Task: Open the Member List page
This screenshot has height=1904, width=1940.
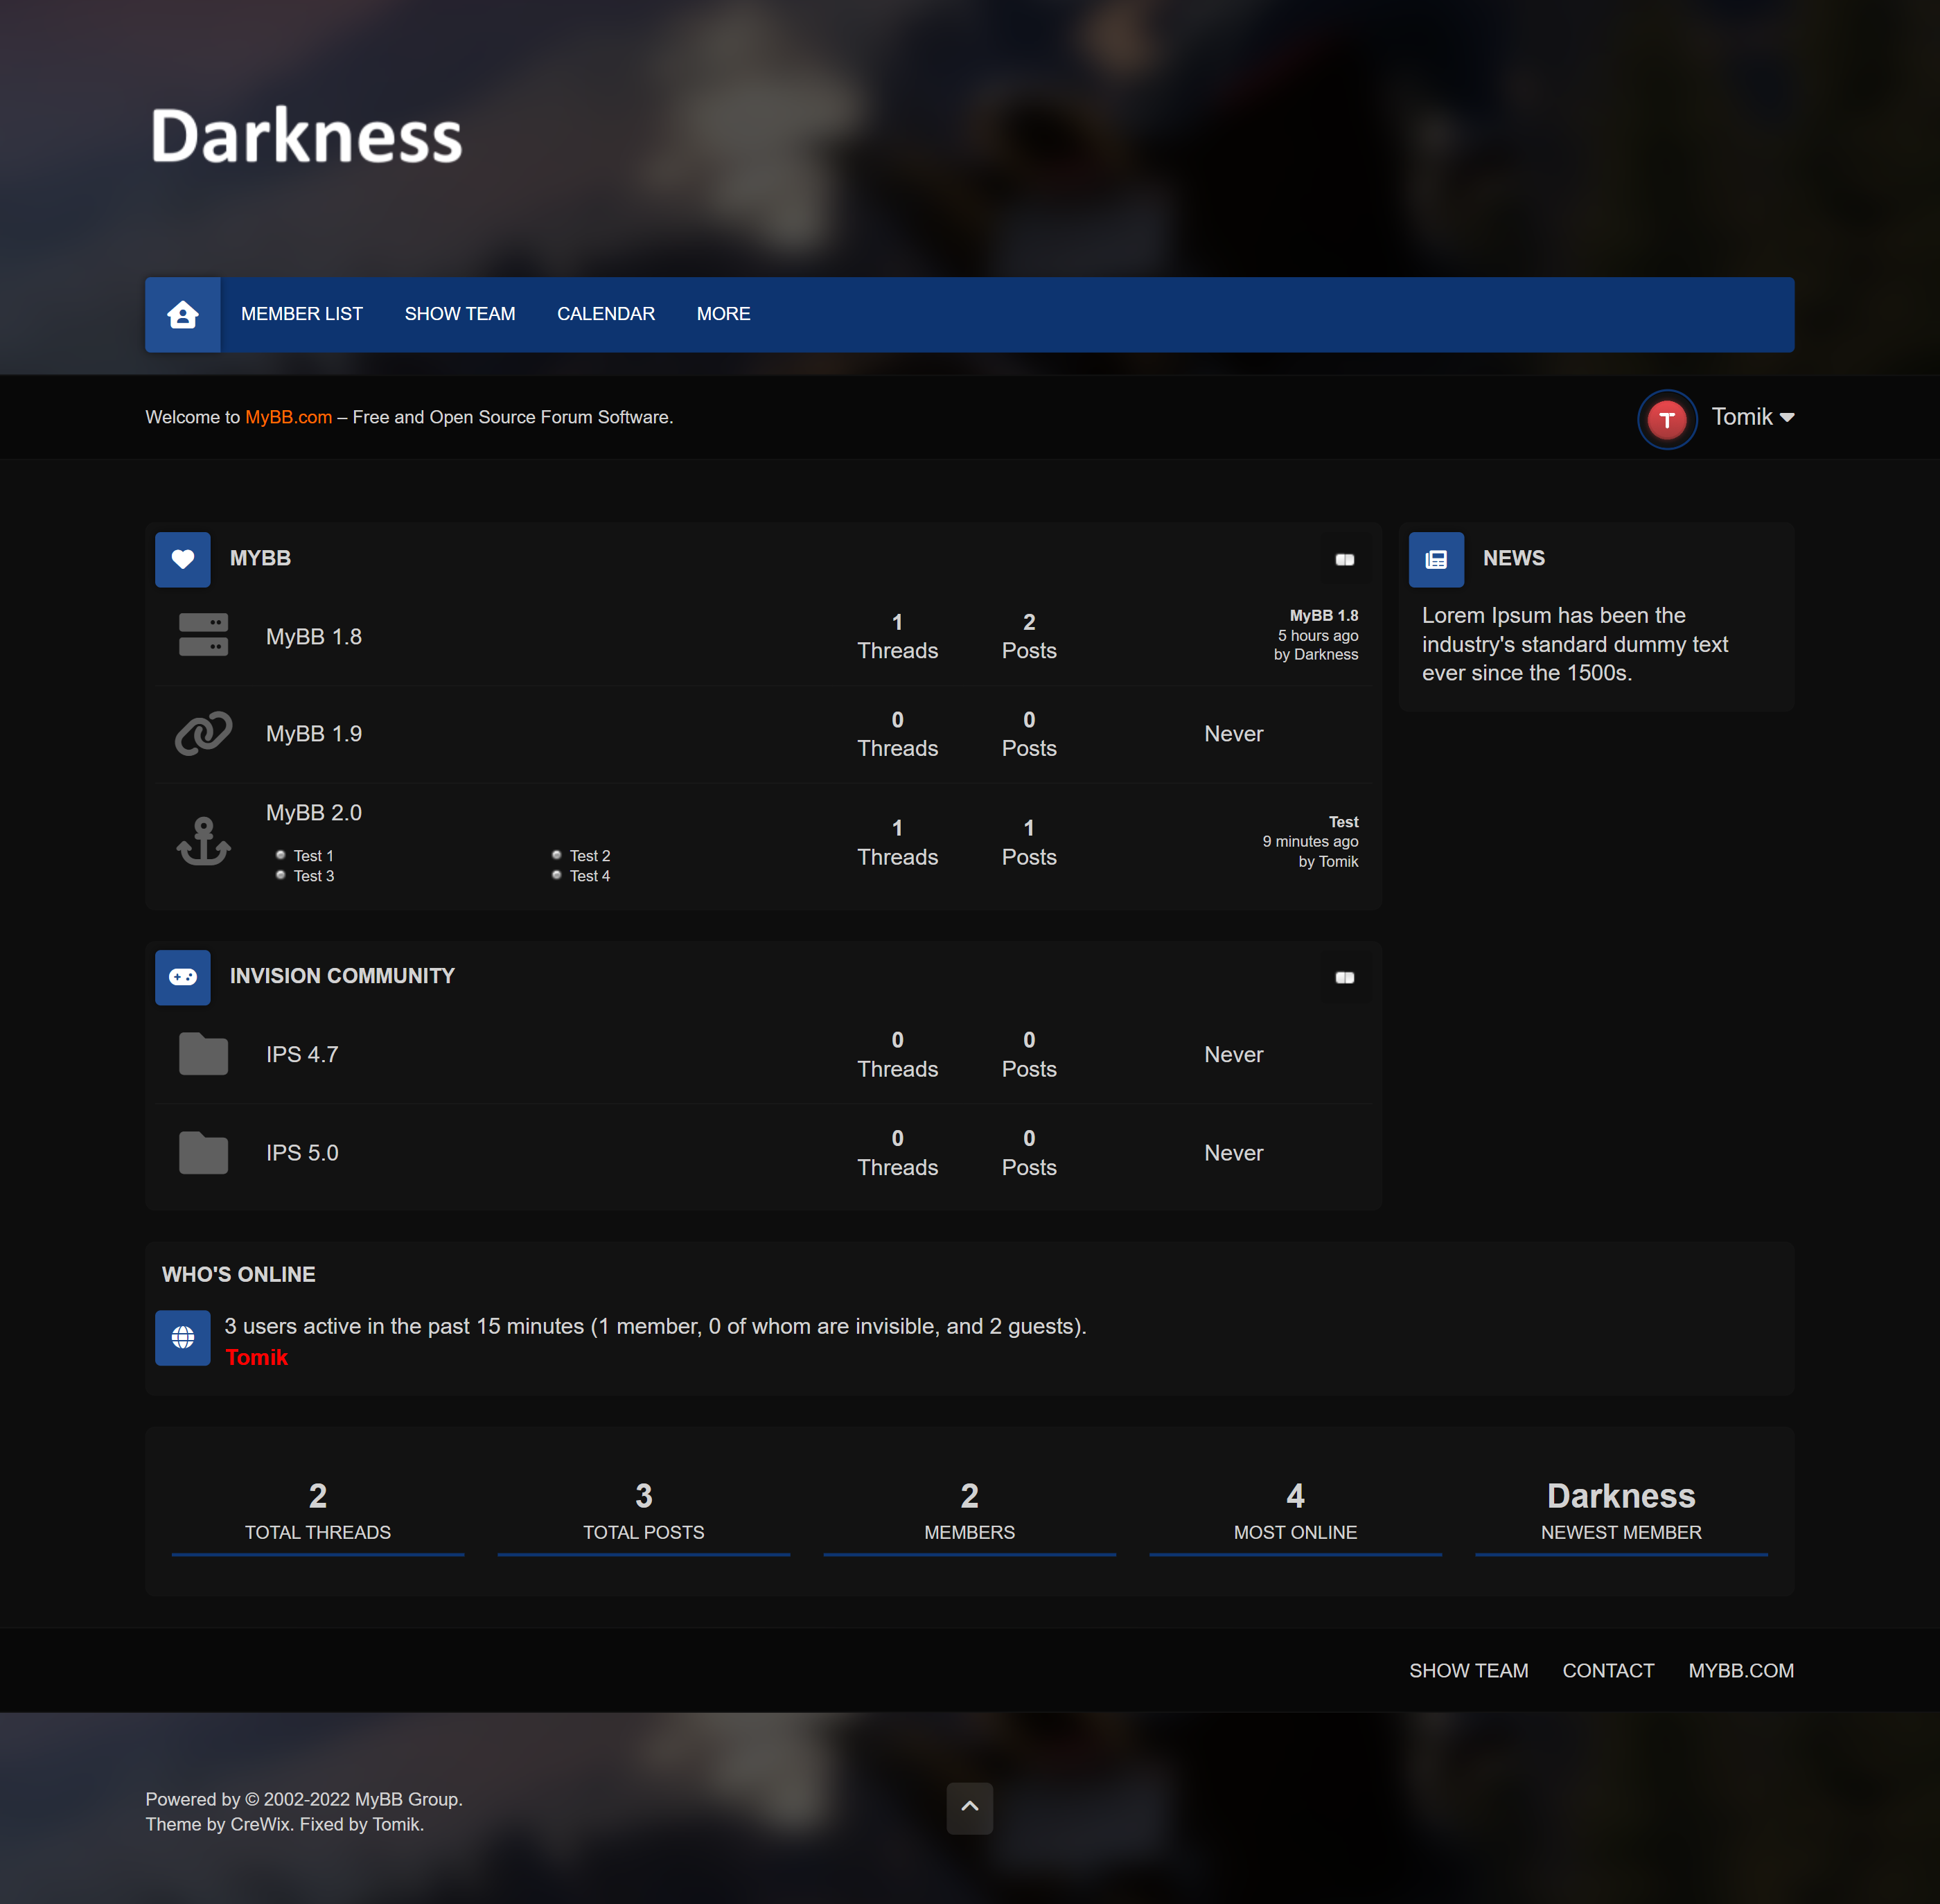Action: tap(301, 314)
